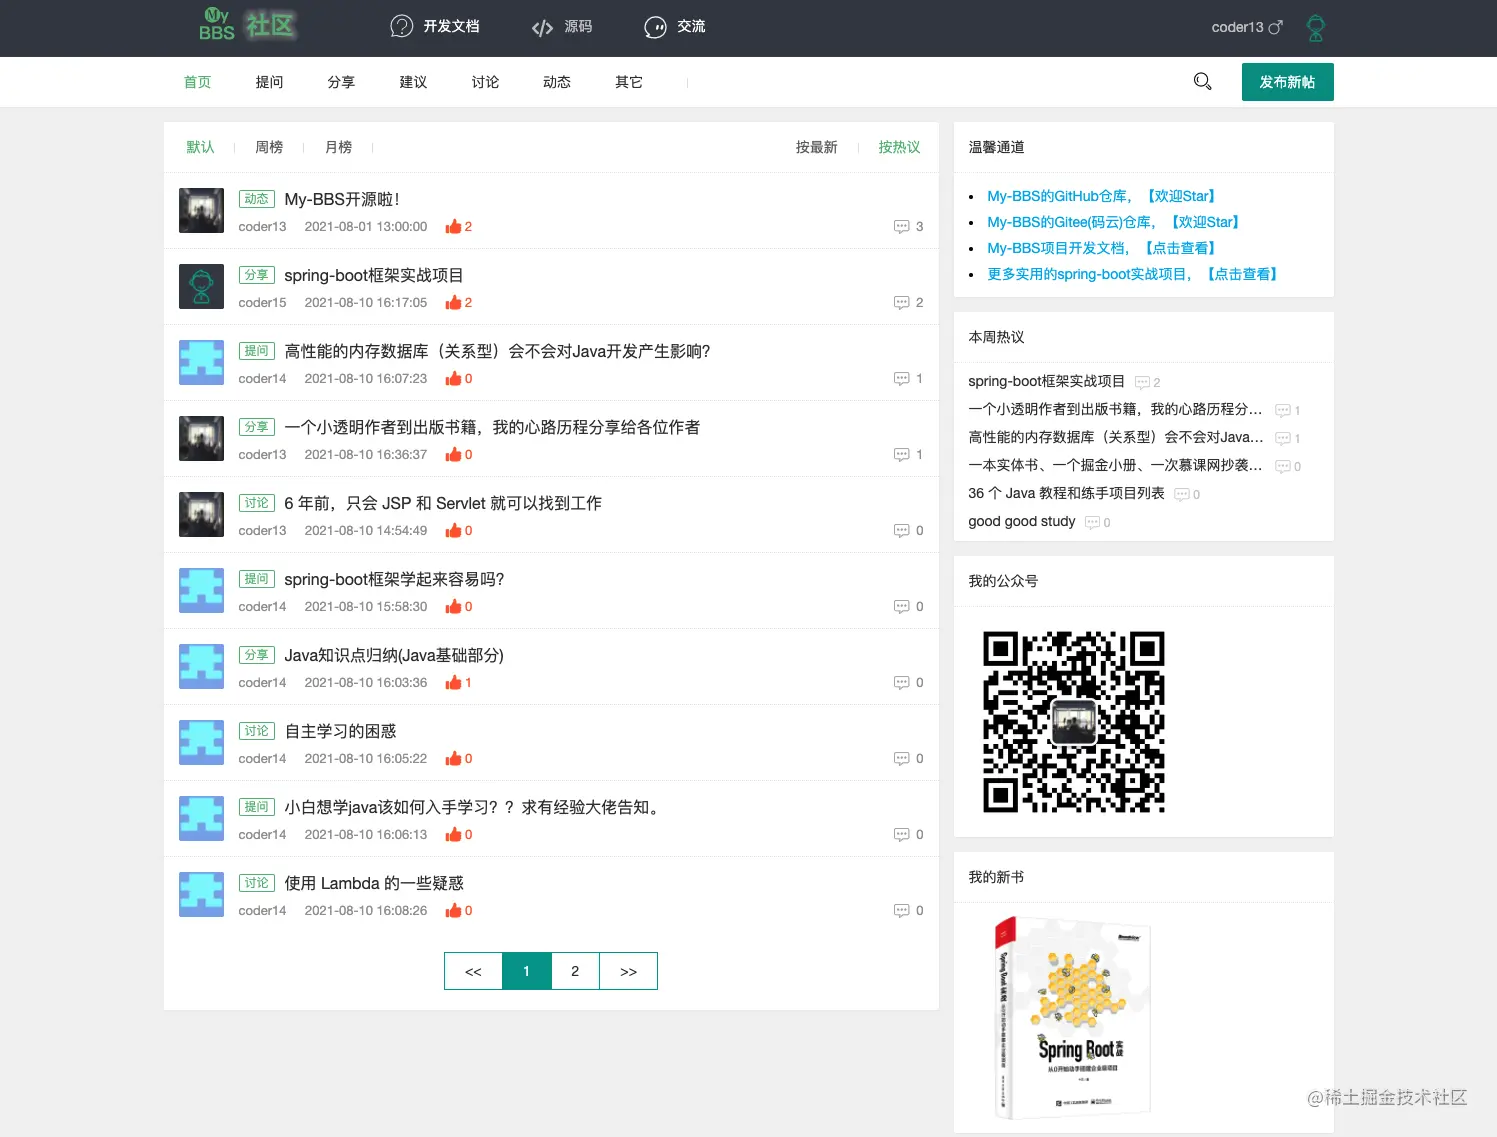Click the search magnifier icon
The height and width of the screenshot is (1137, 1497).
[x=1203, y=82]
